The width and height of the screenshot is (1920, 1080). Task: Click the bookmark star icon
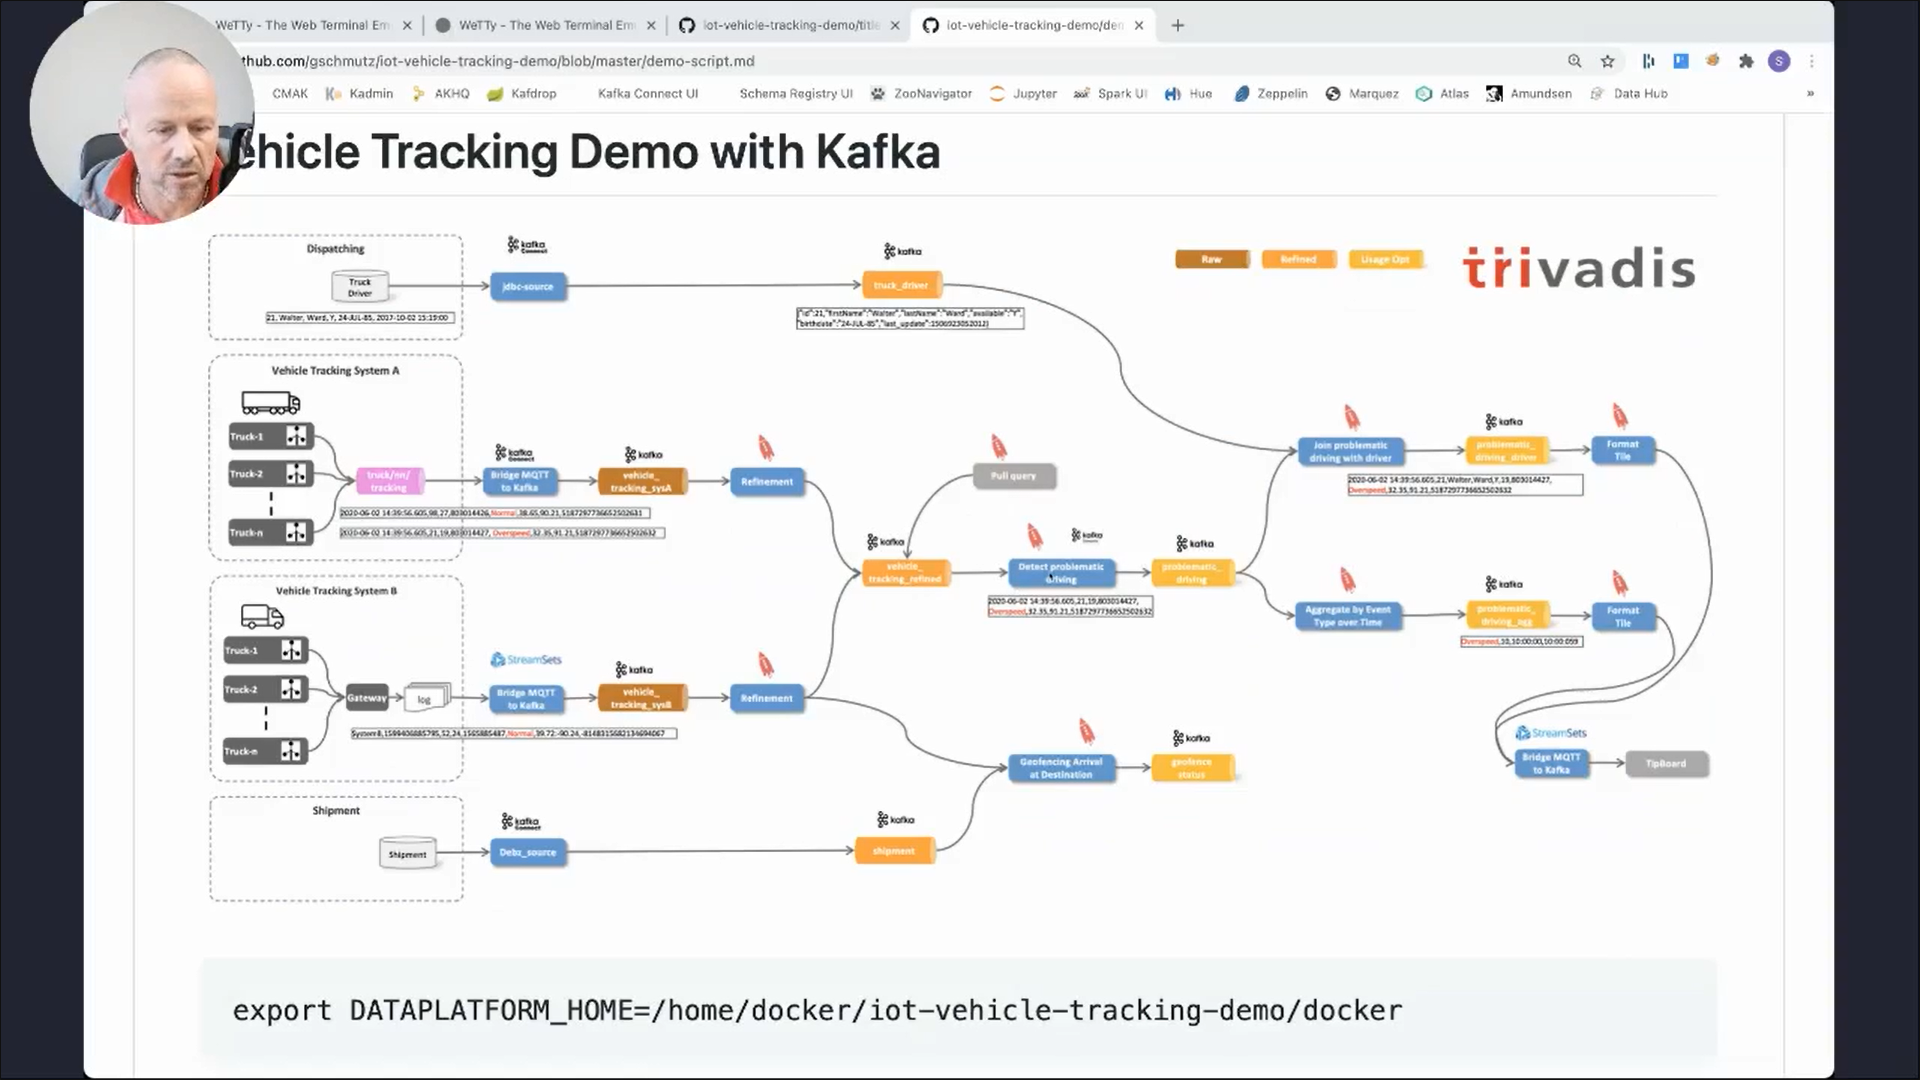(x=1607, y=61)
